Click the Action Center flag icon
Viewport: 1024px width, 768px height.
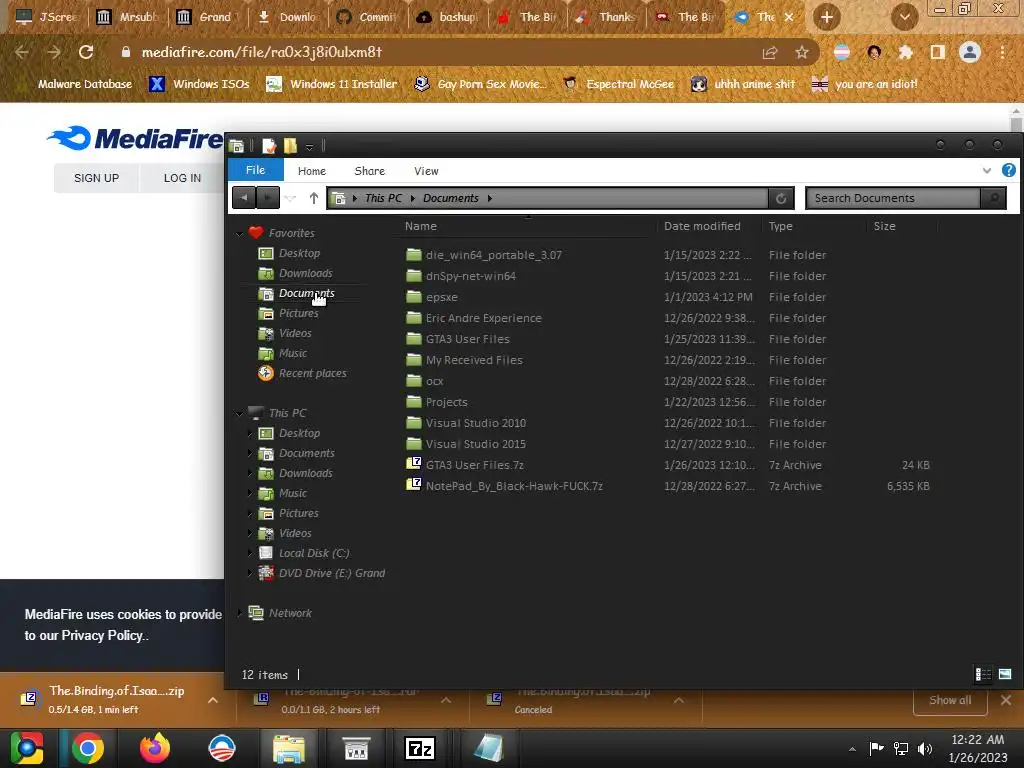pos(876,748)
